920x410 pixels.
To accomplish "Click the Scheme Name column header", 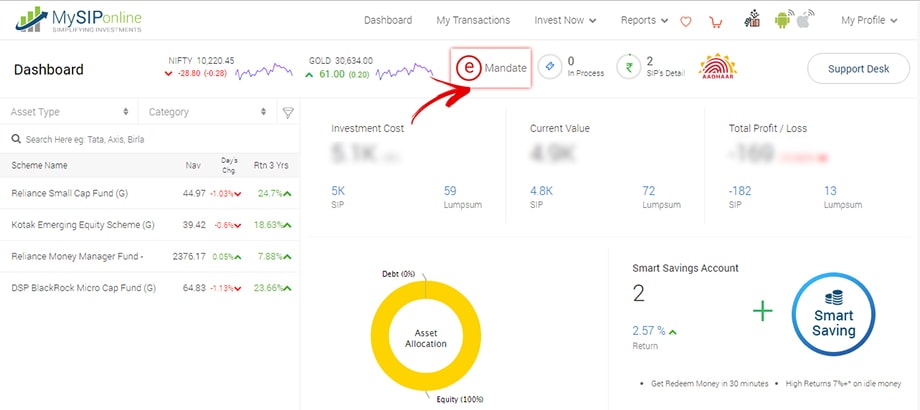I will click(39, 165).
